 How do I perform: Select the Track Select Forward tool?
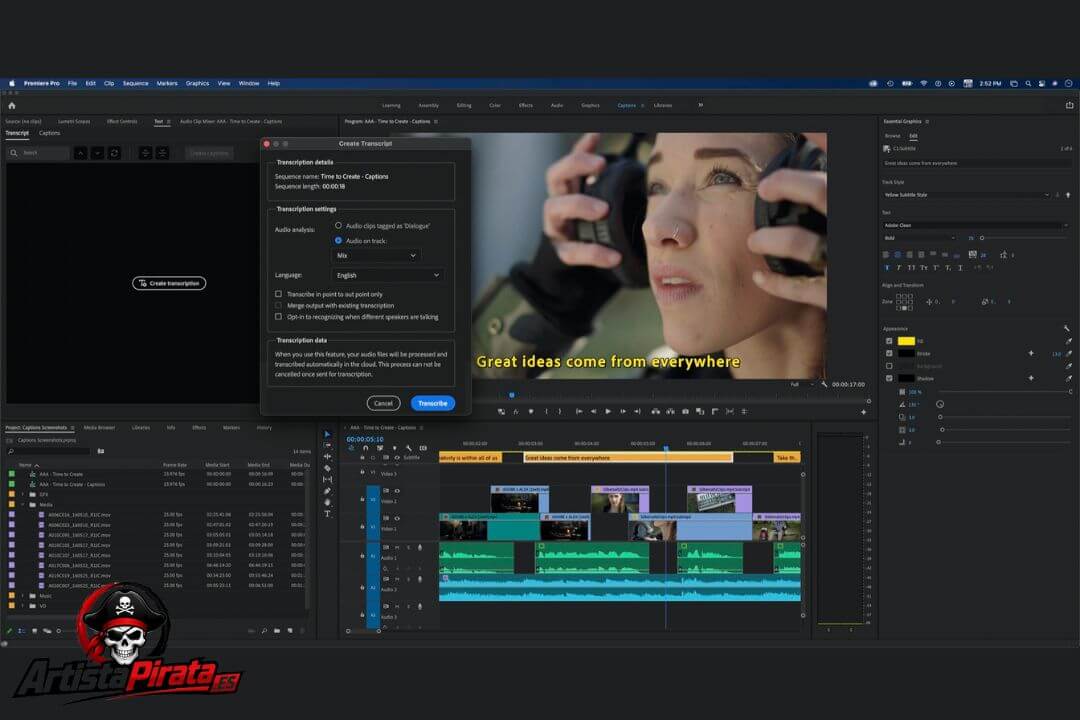[327, 446]
